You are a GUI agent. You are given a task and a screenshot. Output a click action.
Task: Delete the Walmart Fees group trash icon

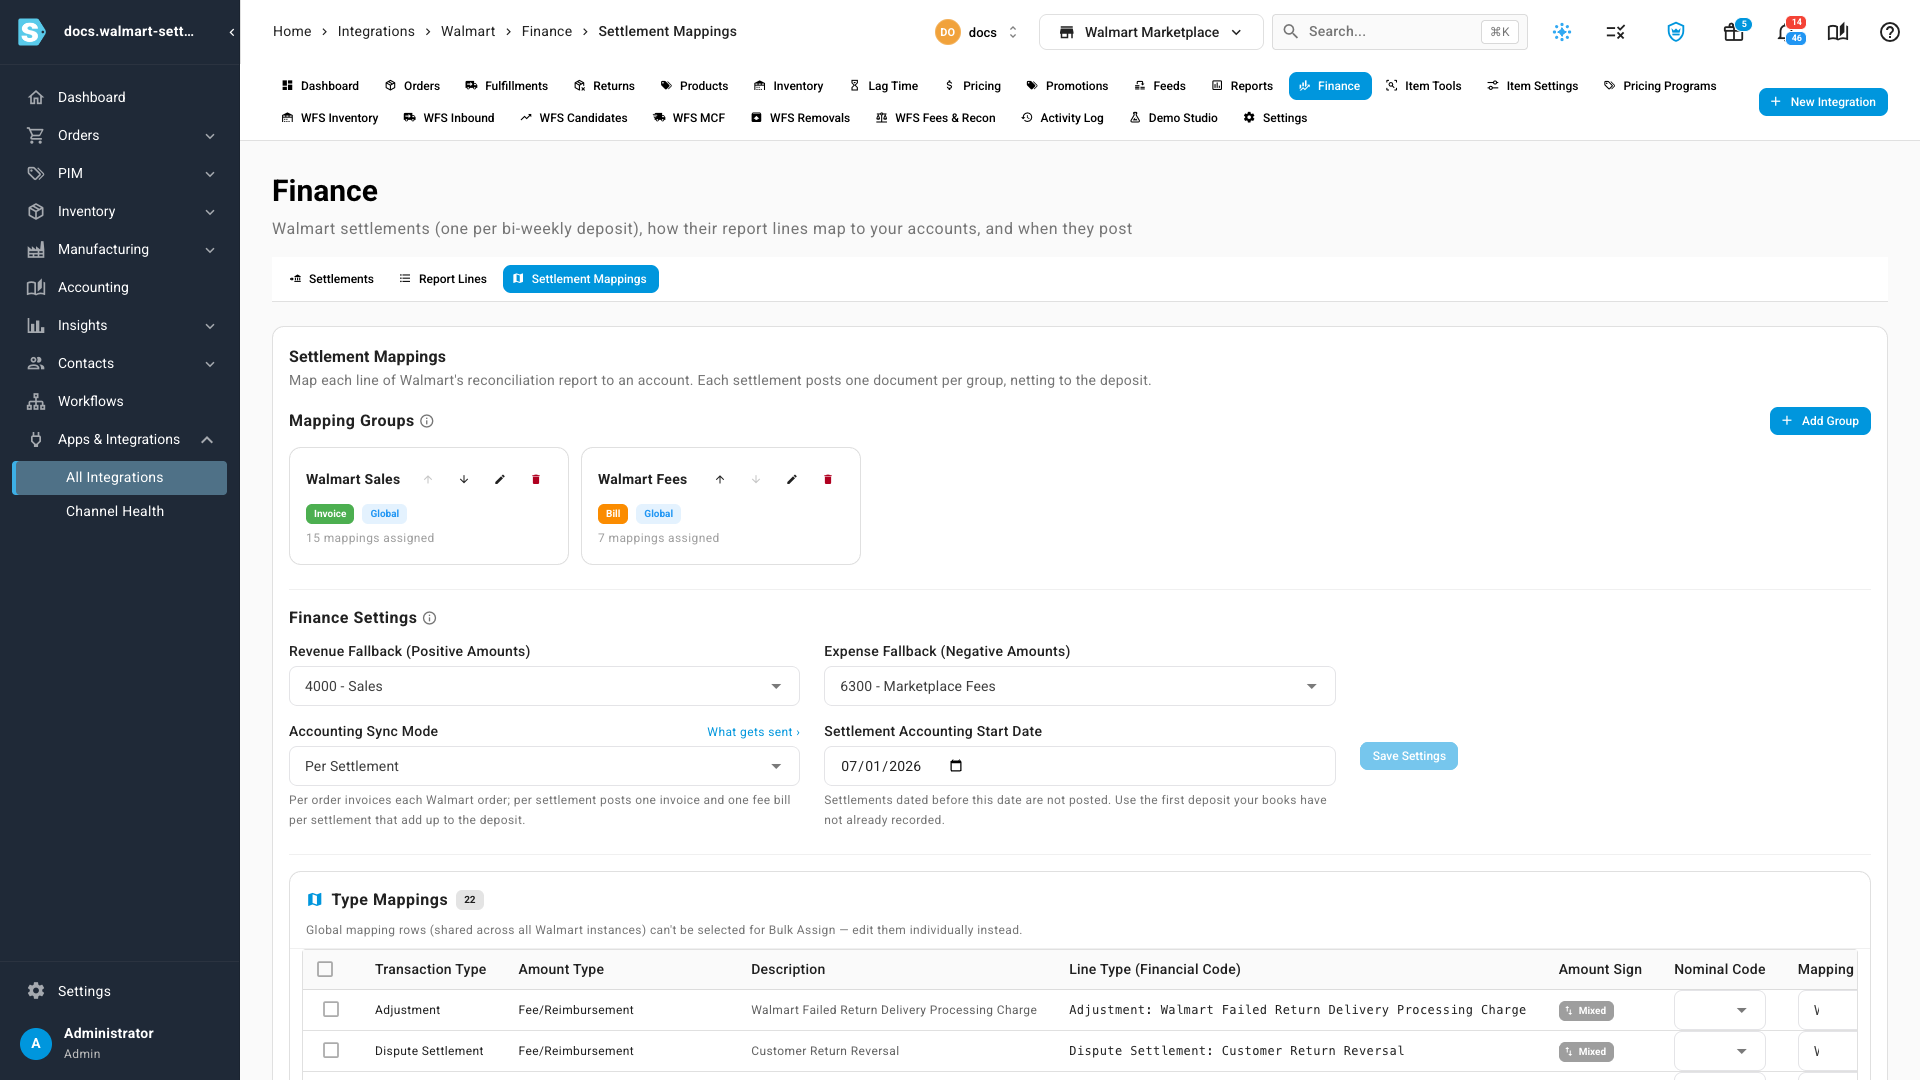point(828,480)
